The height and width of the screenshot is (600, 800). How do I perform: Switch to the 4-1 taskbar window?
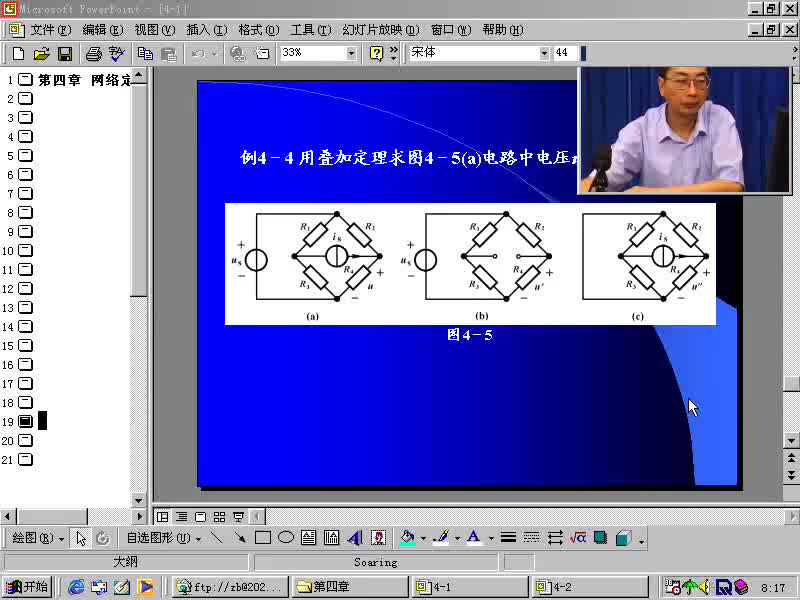point(468,587)
